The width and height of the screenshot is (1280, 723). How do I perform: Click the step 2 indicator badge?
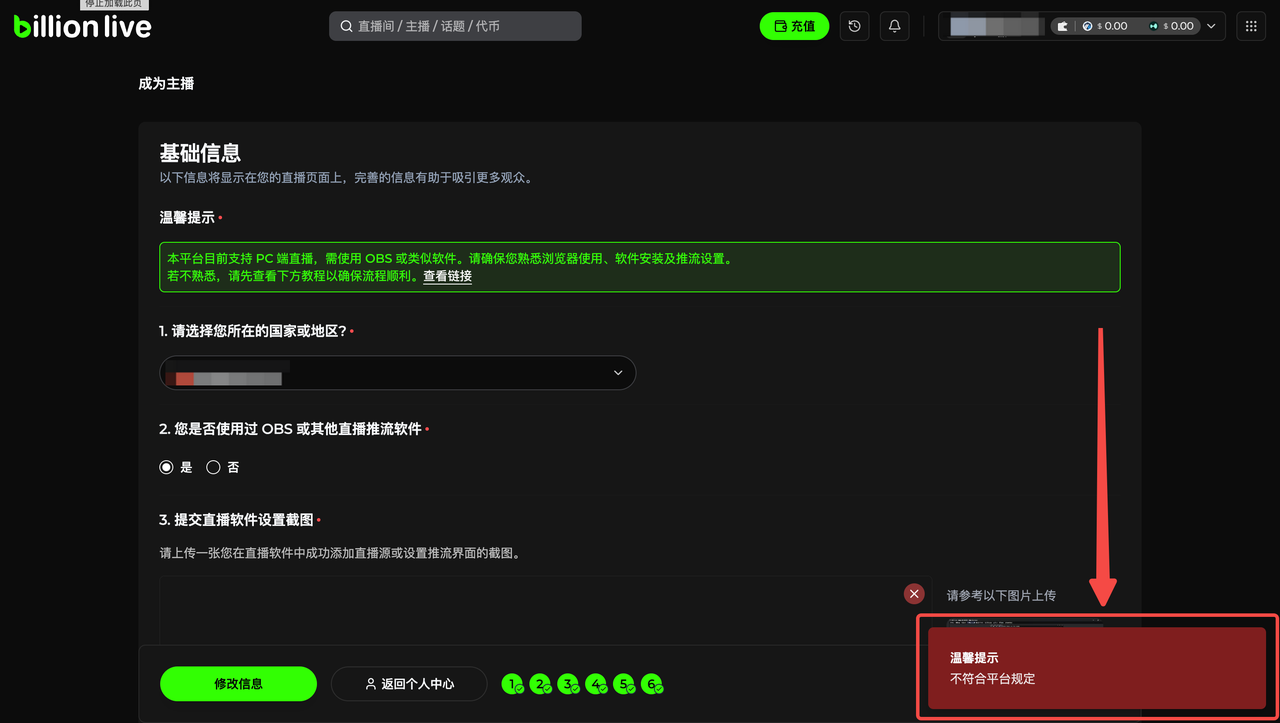[x=541, y=684]
